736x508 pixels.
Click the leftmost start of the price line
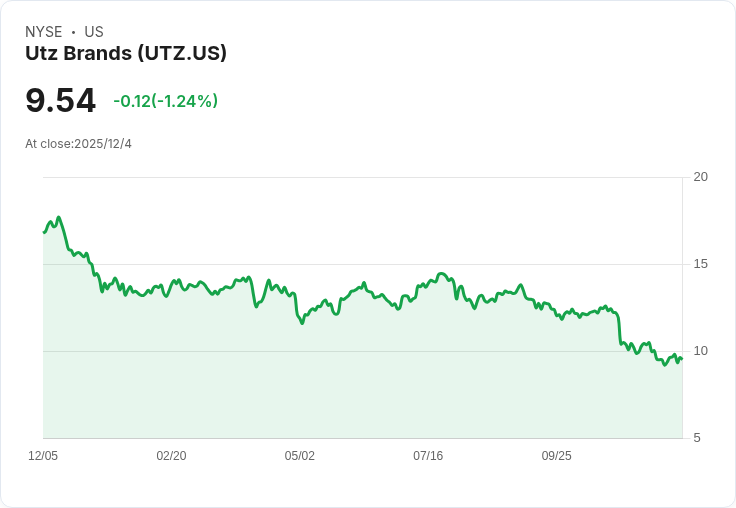(44, 232)
